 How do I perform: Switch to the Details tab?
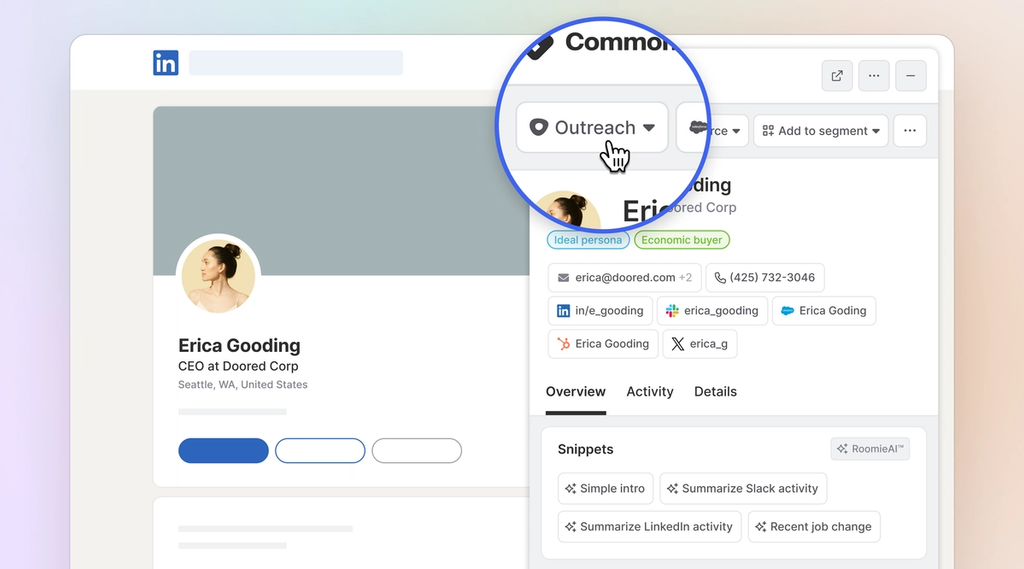(x=715, y=392)
